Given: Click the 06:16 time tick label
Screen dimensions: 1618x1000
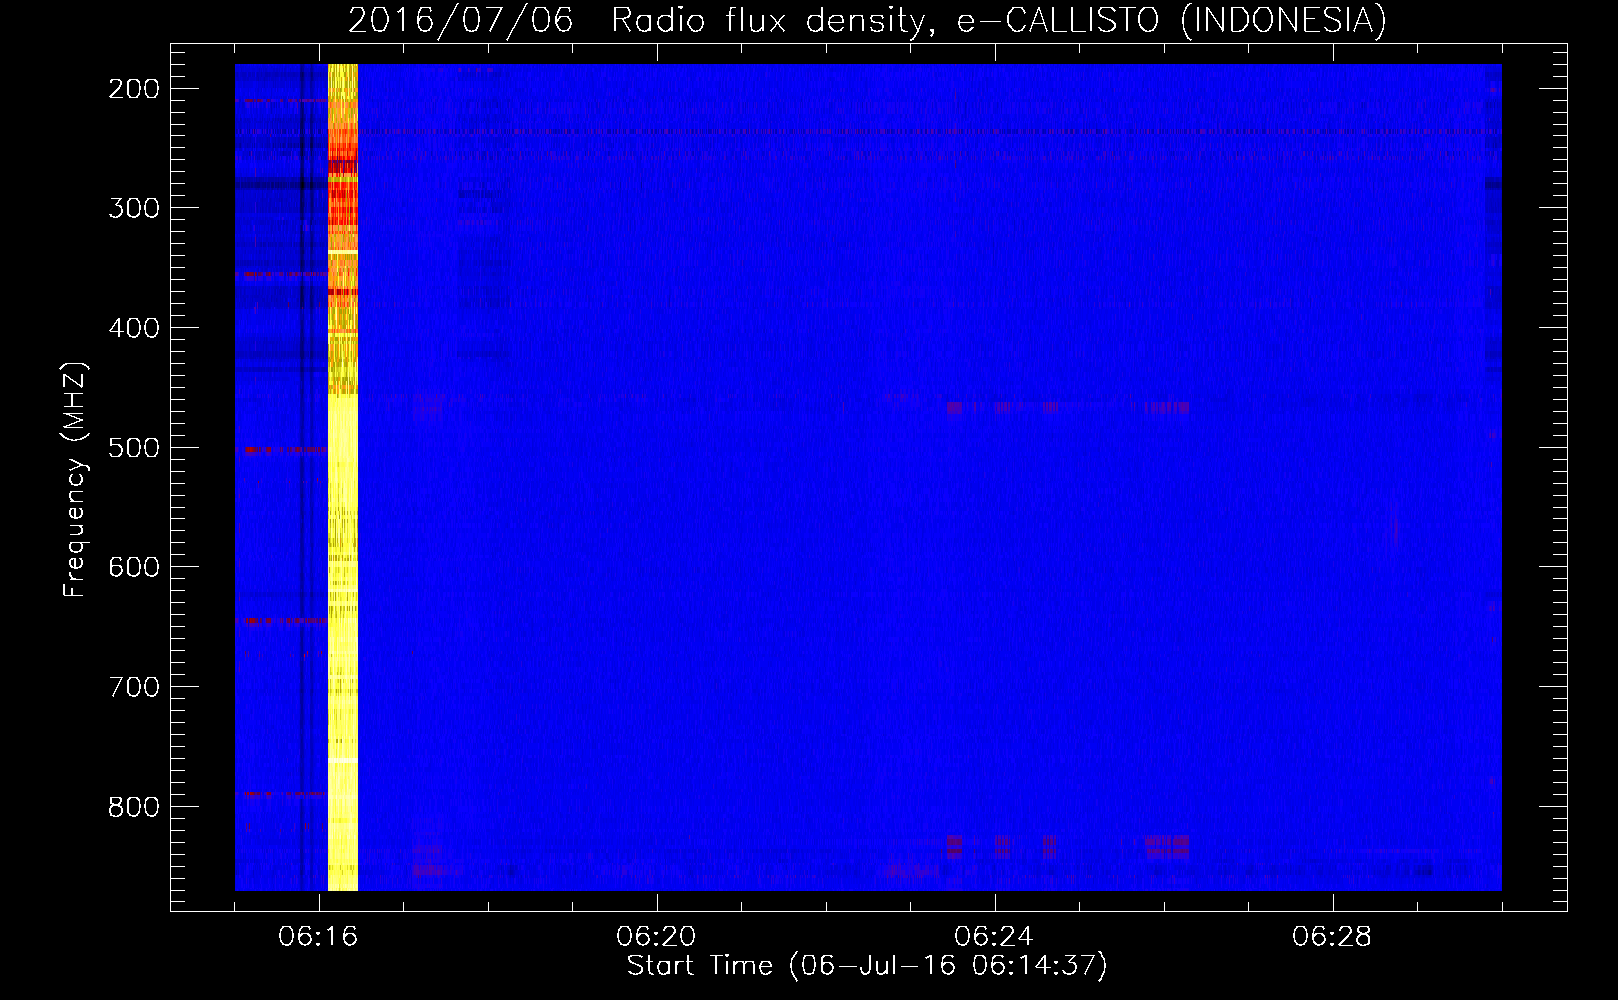Looking at the screenshot, I should [x=319, y=936].
